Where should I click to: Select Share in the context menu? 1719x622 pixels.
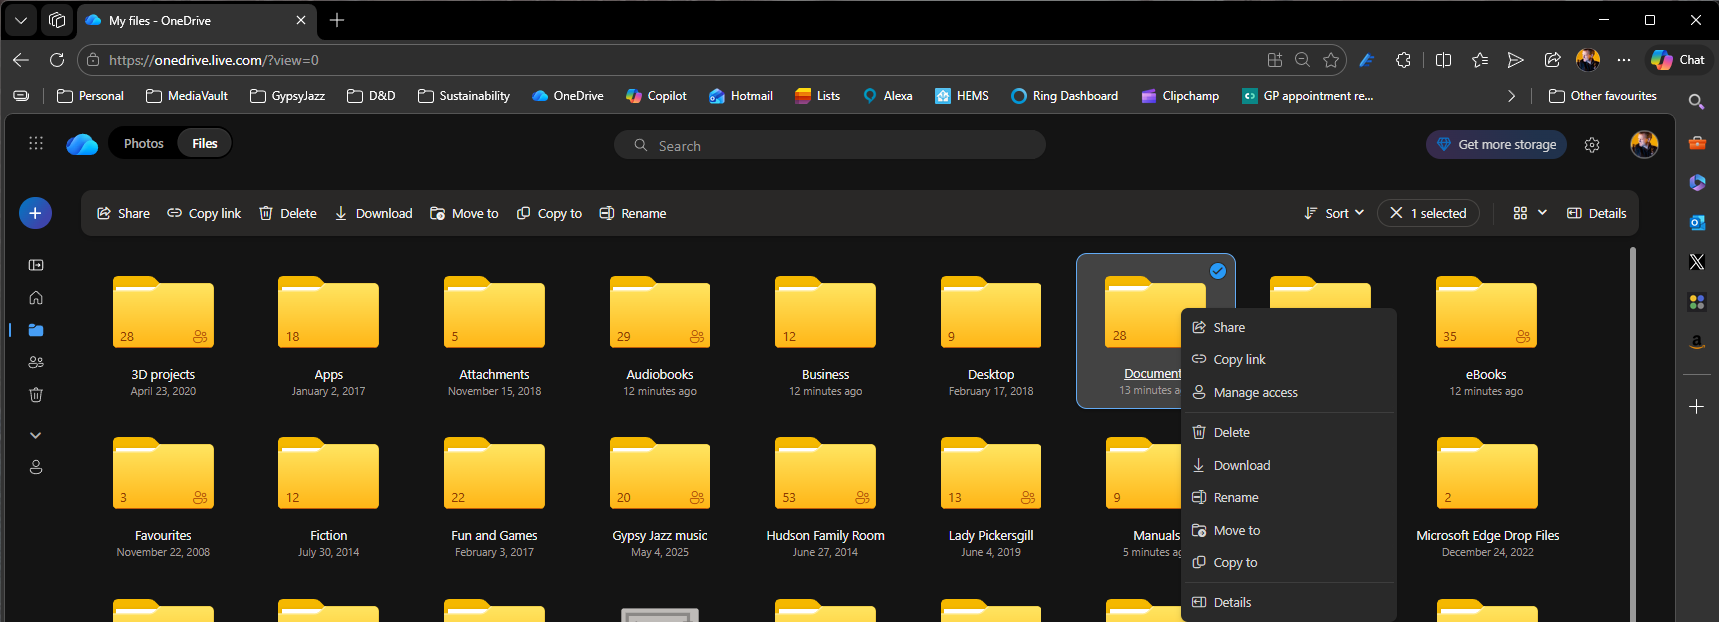point(1288,327)
